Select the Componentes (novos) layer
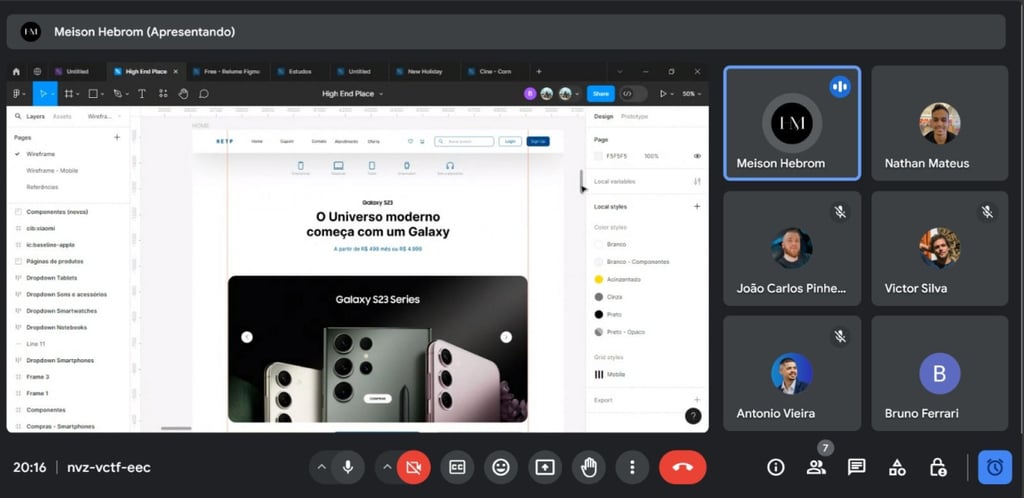Screen dimensions: 1024x498 pyautogui.click(x=57, y=211)
